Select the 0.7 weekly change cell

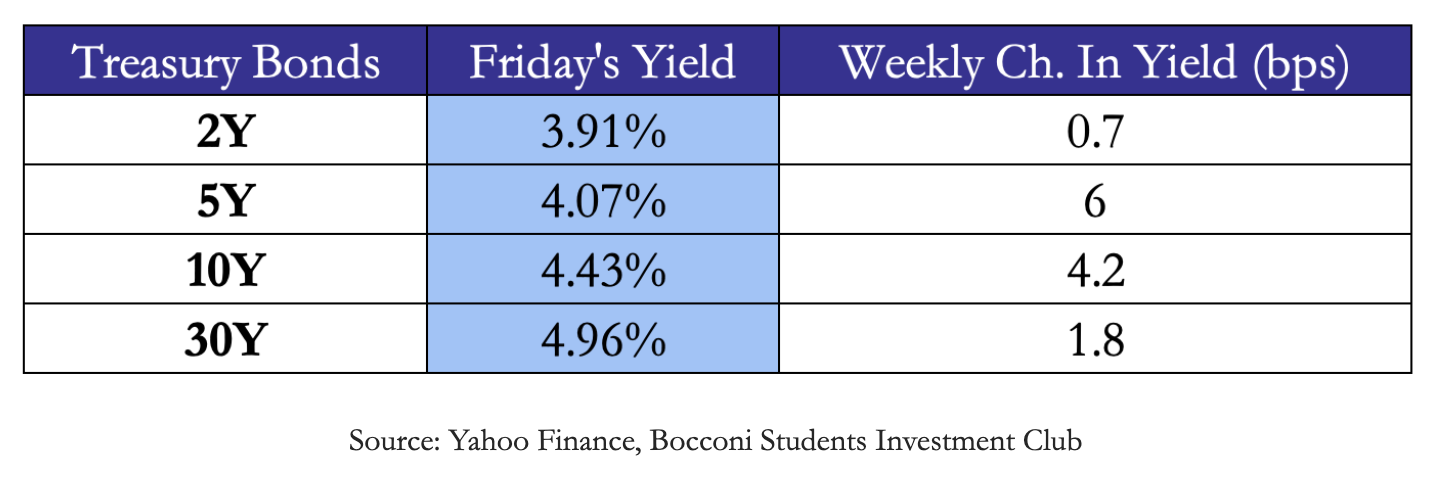tap(1094, 133)
